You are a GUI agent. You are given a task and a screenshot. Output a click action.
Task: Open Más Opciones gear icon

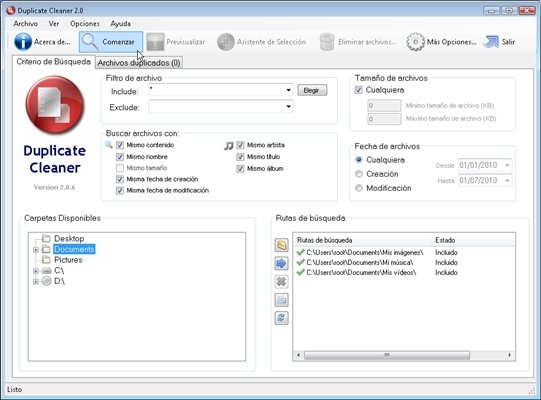415,42
